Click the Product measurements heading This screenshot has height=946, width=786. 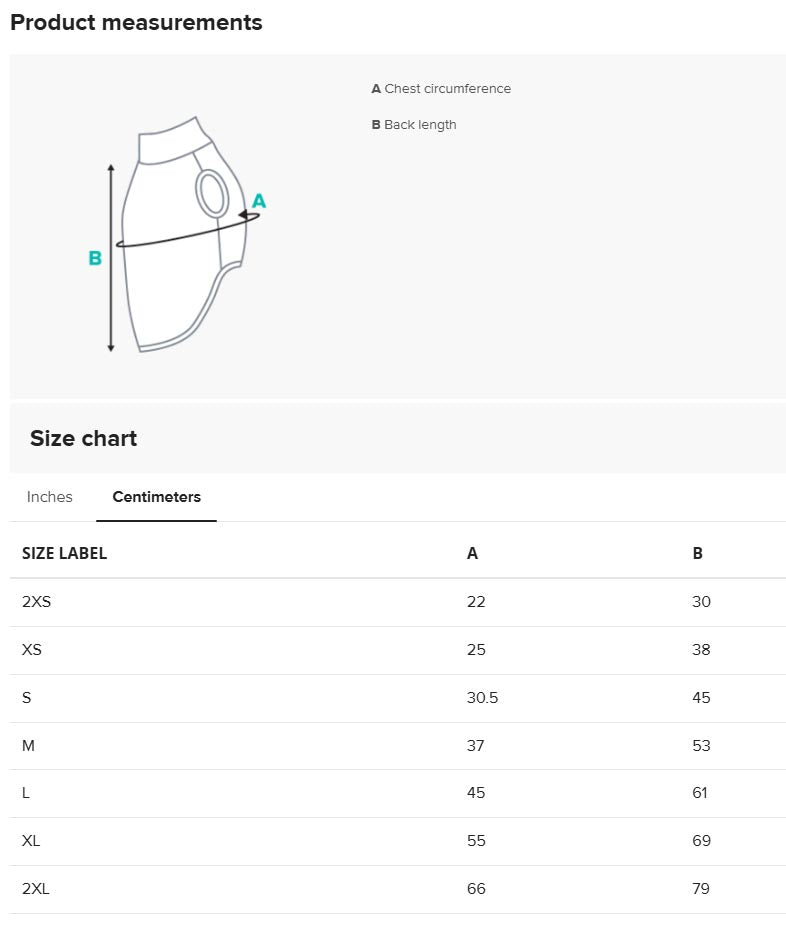(136, 23)
